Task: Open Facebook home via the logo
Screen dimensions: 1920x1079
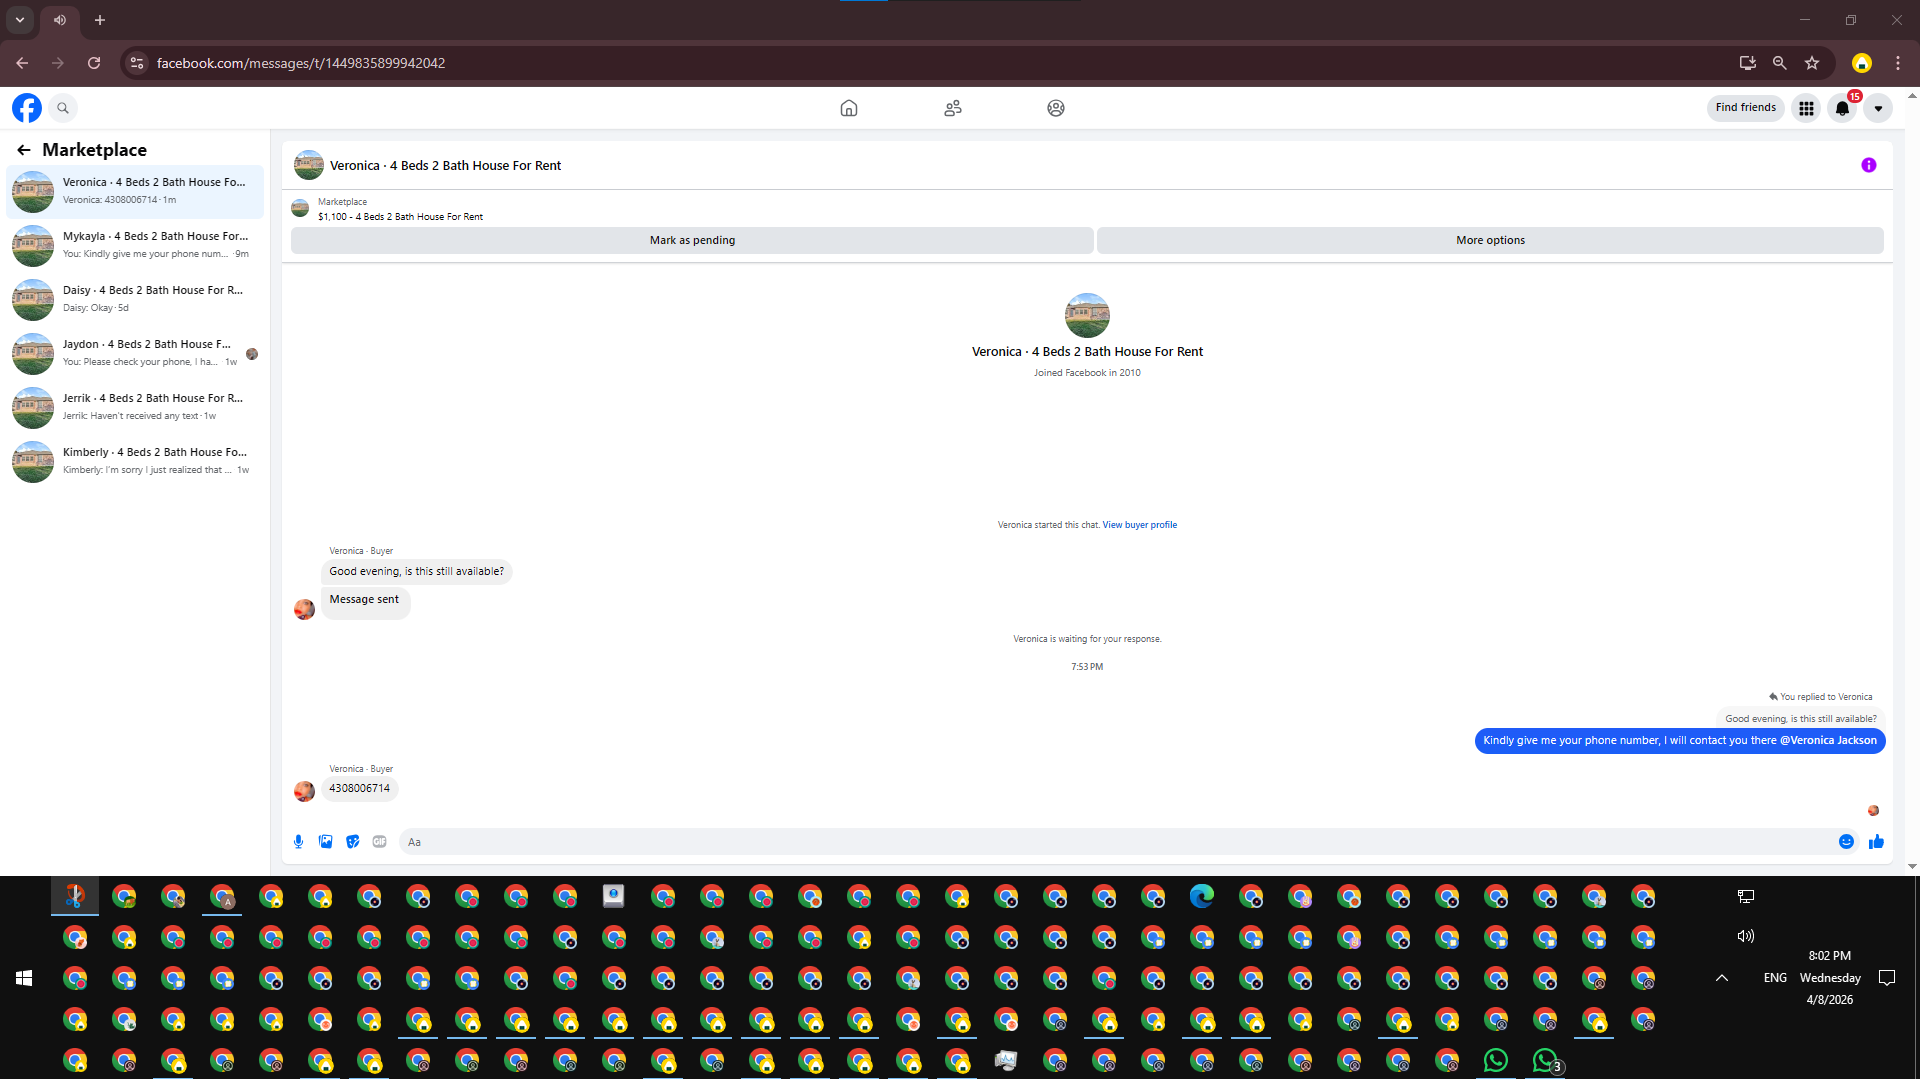Action: 27,108
